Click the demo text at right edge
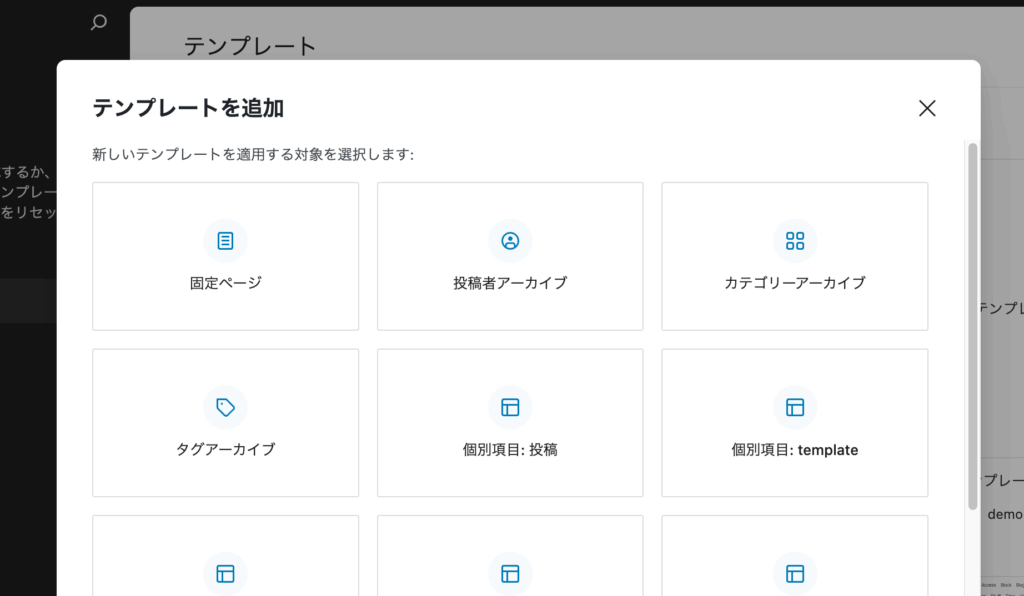 coord(1004,514)
